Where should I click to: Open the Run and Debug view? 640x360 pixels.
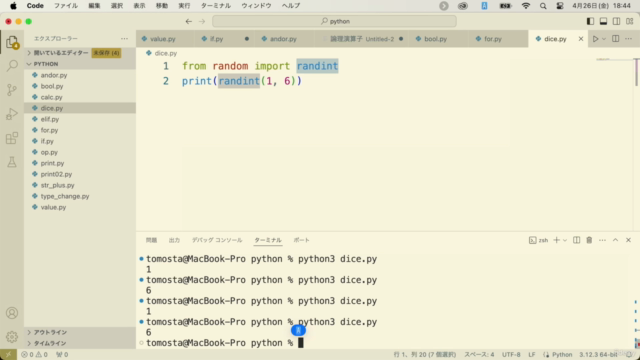click(x=12, y=114)
